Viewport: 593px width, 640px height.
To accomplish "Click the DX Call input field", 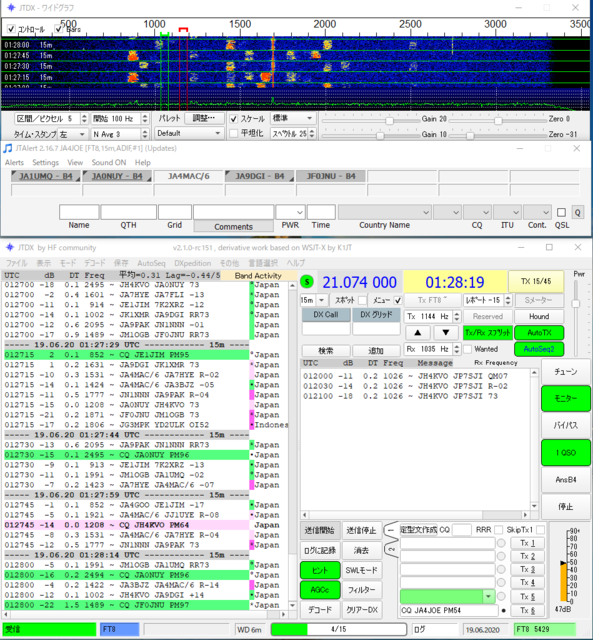I will pos(326,329).
